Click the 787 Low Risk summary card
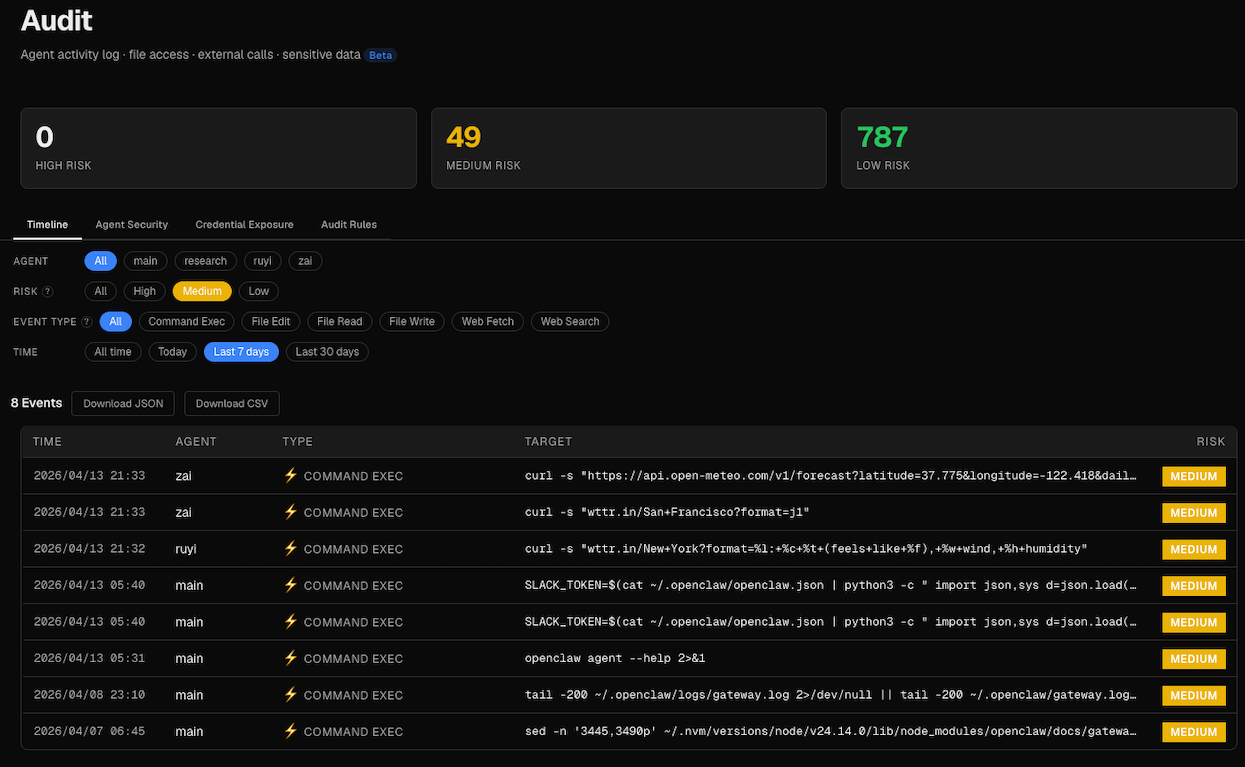Image resolution: width=1245 pixels, height=767 pixels. pos(1039,148)
